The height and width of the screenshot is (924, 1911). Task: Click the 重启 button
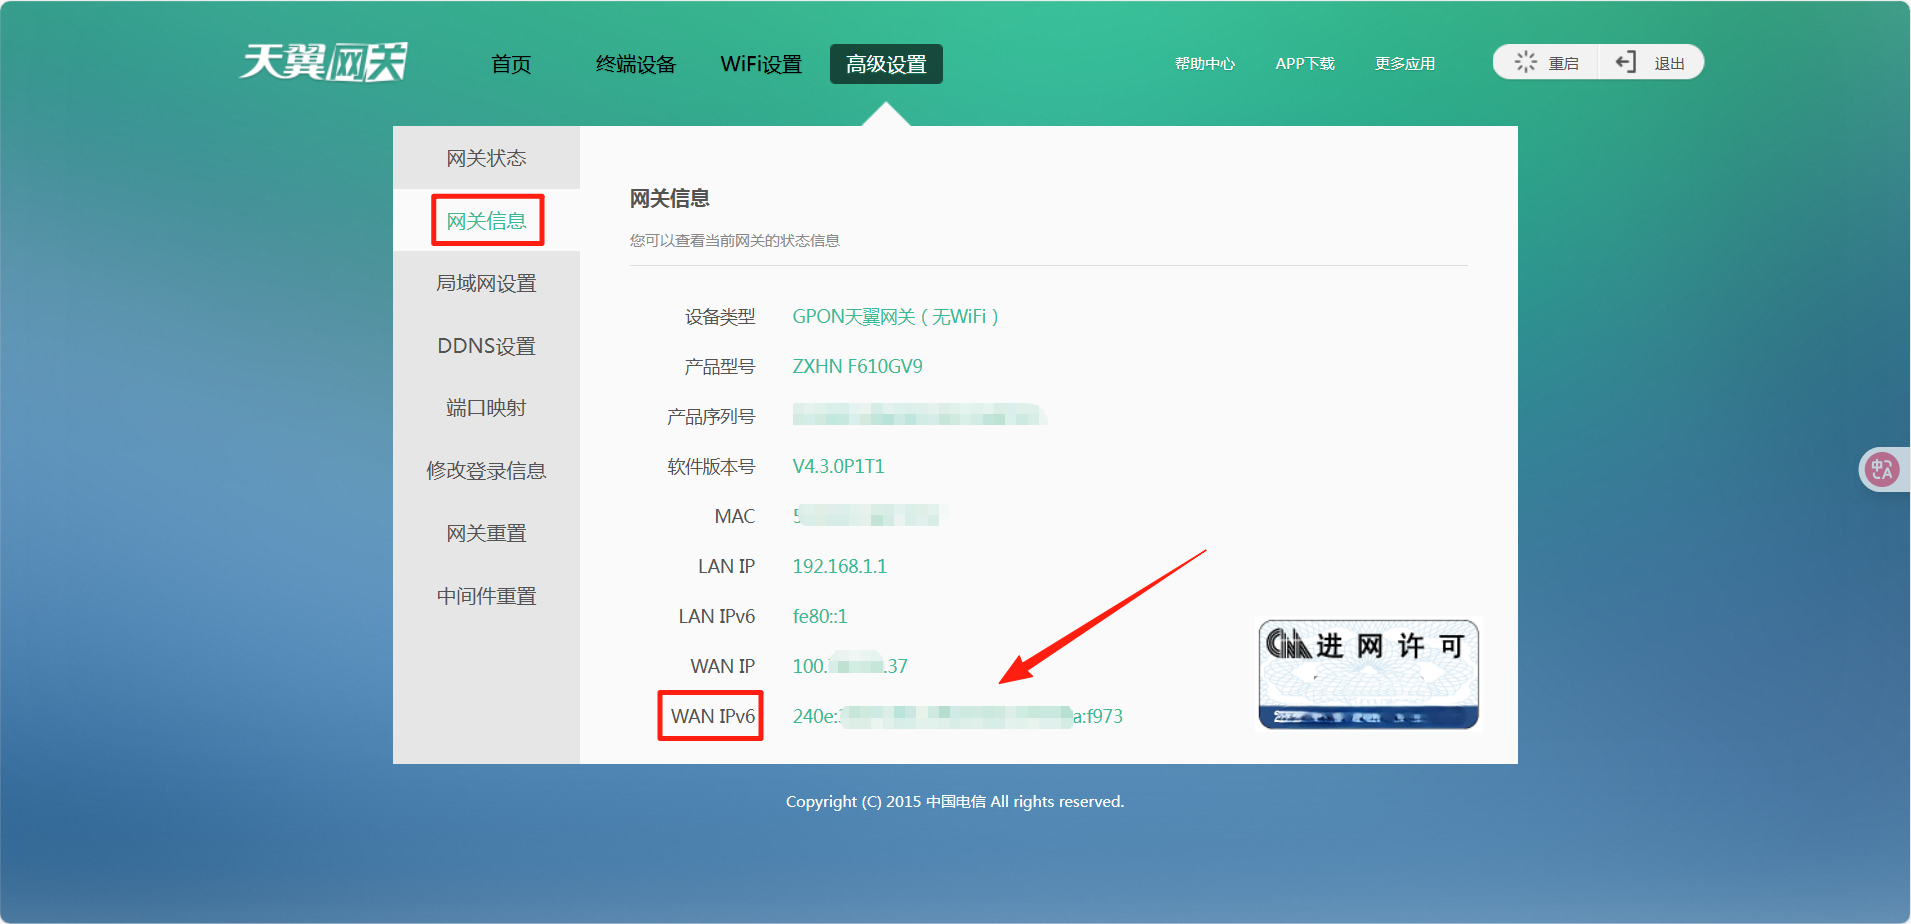pyautogui.click(x=1546, y=62)
